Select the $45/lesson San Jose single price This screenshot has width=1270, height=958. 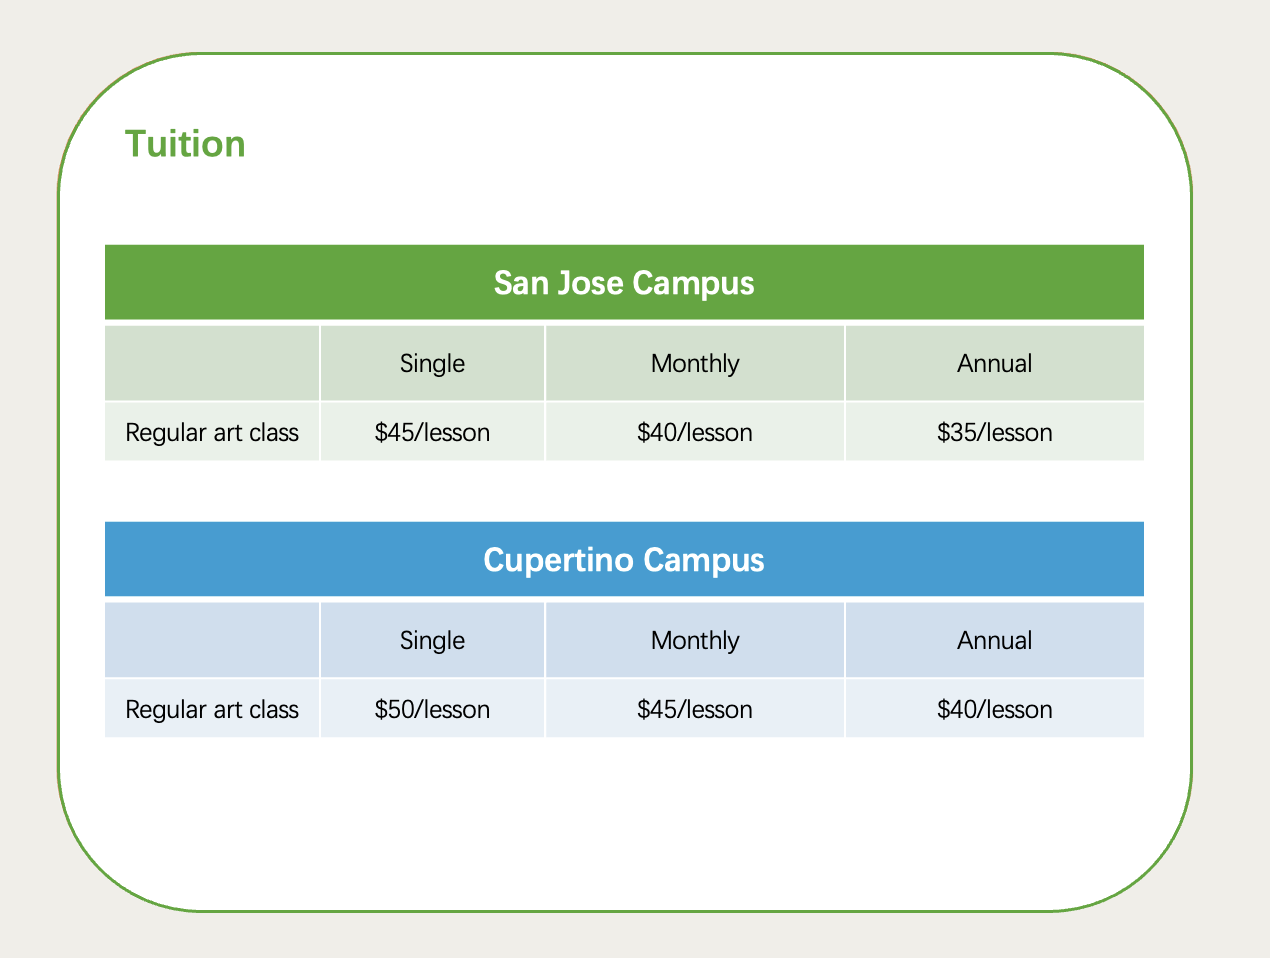click(x=432, y=432)
